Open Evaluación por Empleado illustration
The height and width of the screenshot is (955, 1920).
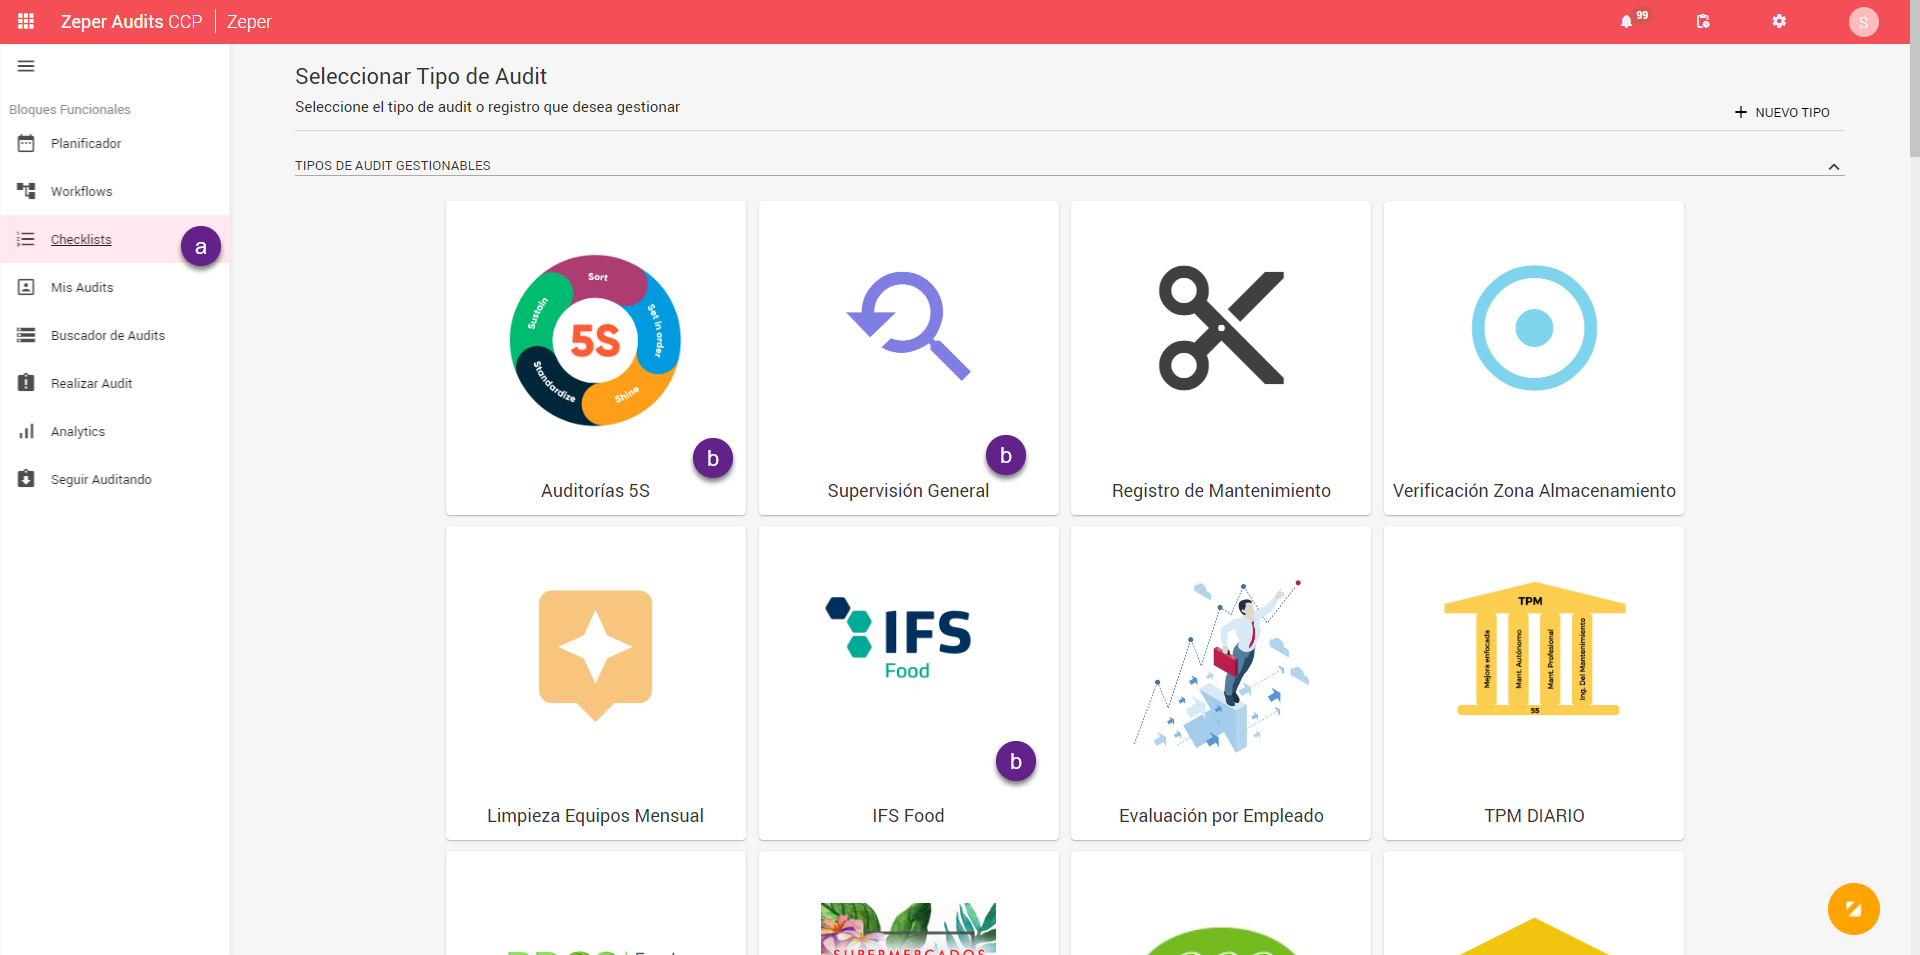point(1221,665)
